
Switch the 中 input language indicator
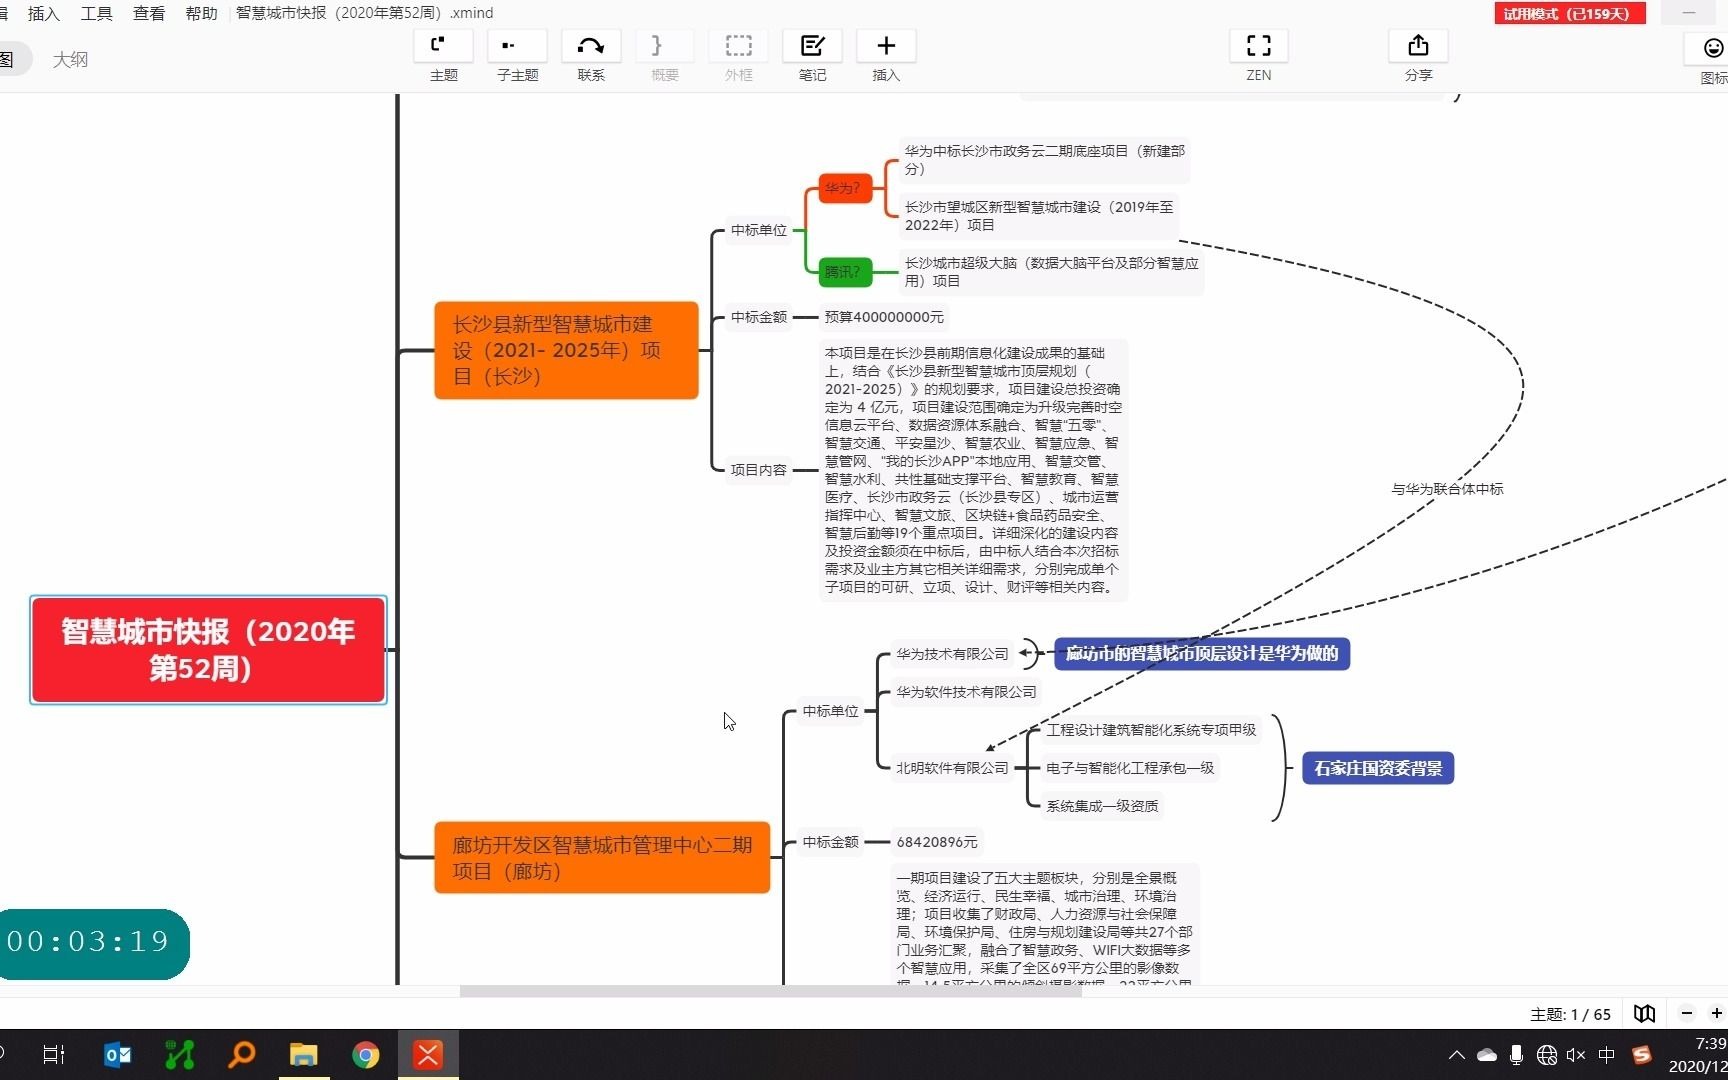1607,1054
